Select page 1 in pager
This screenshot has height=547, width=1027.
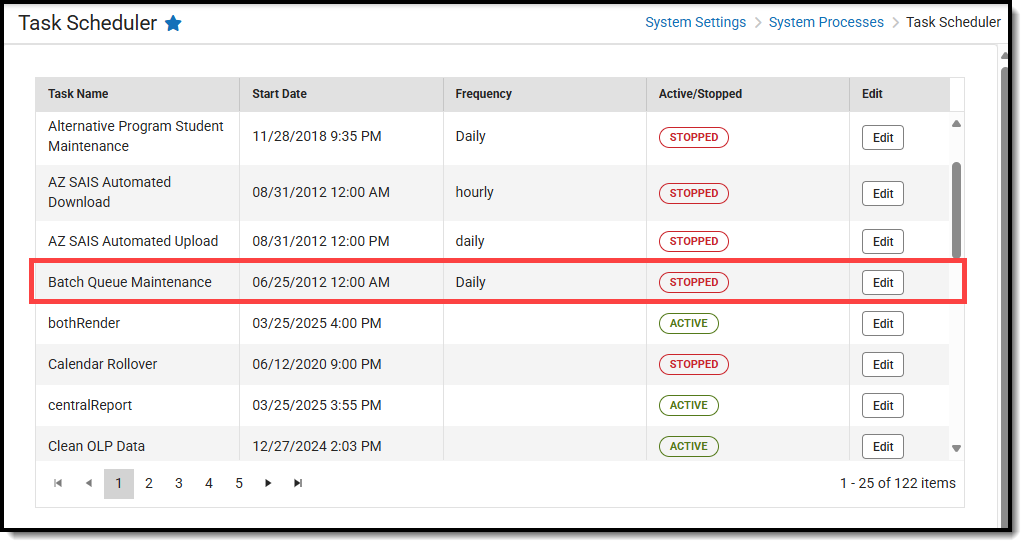tap(119, 483)
